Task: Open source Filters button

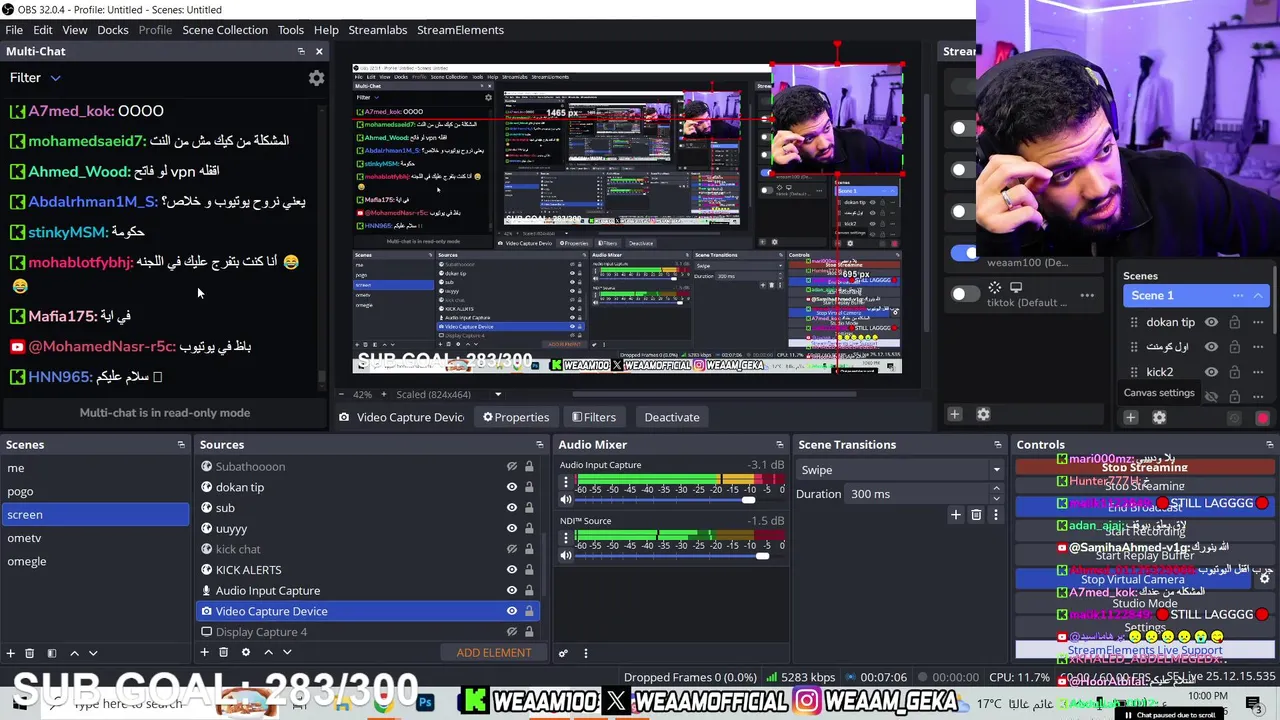Action: (594, 417)
